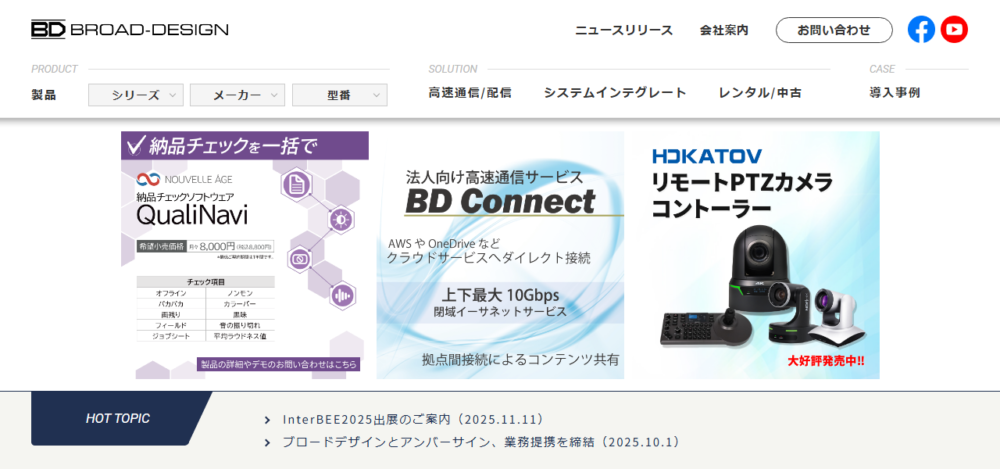
Task: Open the YouTube channel icon
Action: 954,29
